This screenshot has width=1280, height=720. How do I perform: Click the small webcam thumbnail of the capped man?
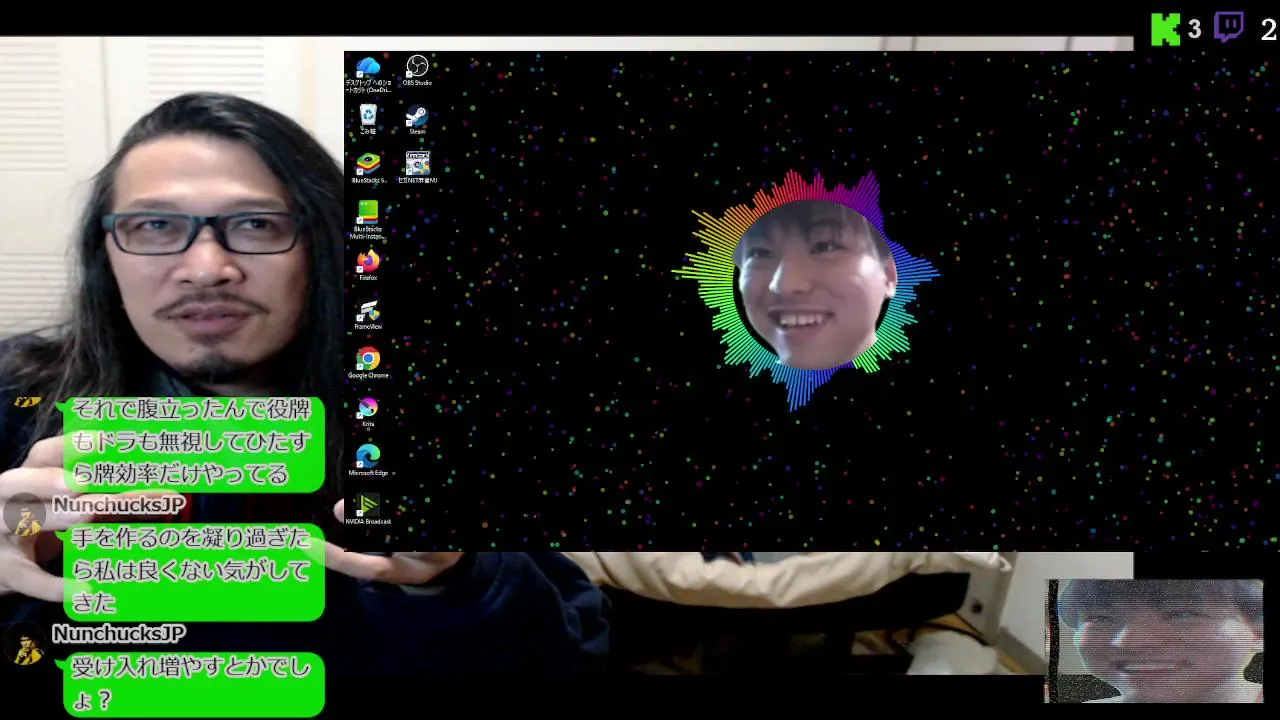click(x=1154, y=640)
